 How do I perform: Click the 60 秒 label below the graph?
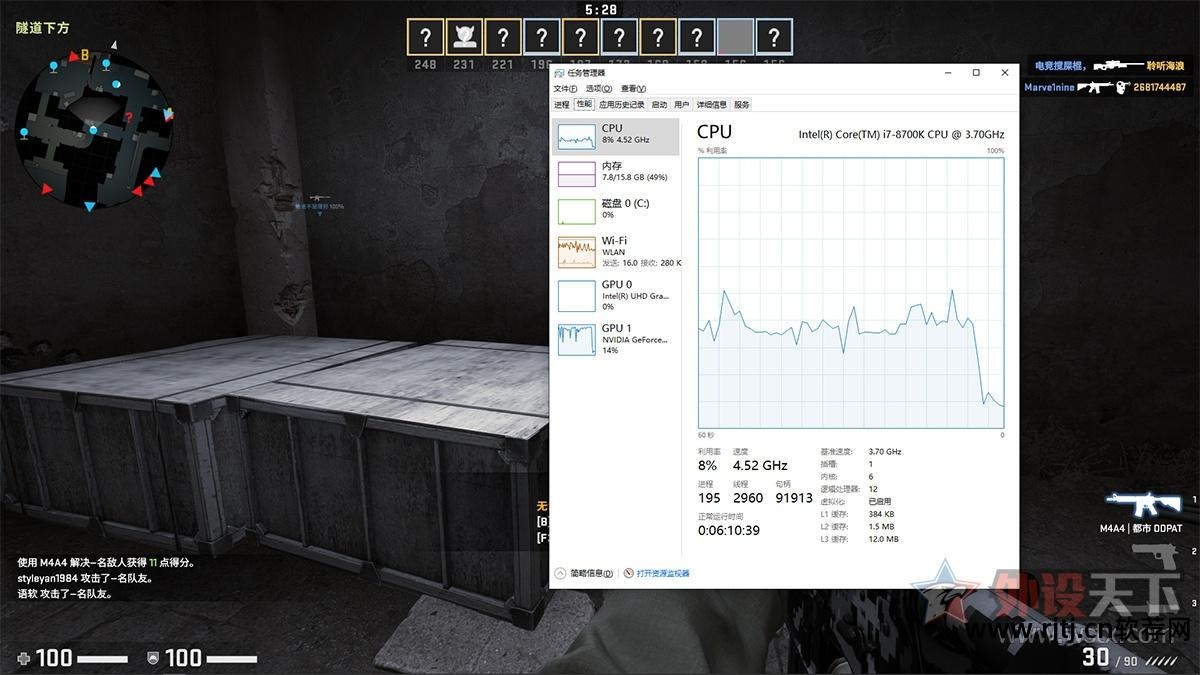click(706, 435)
